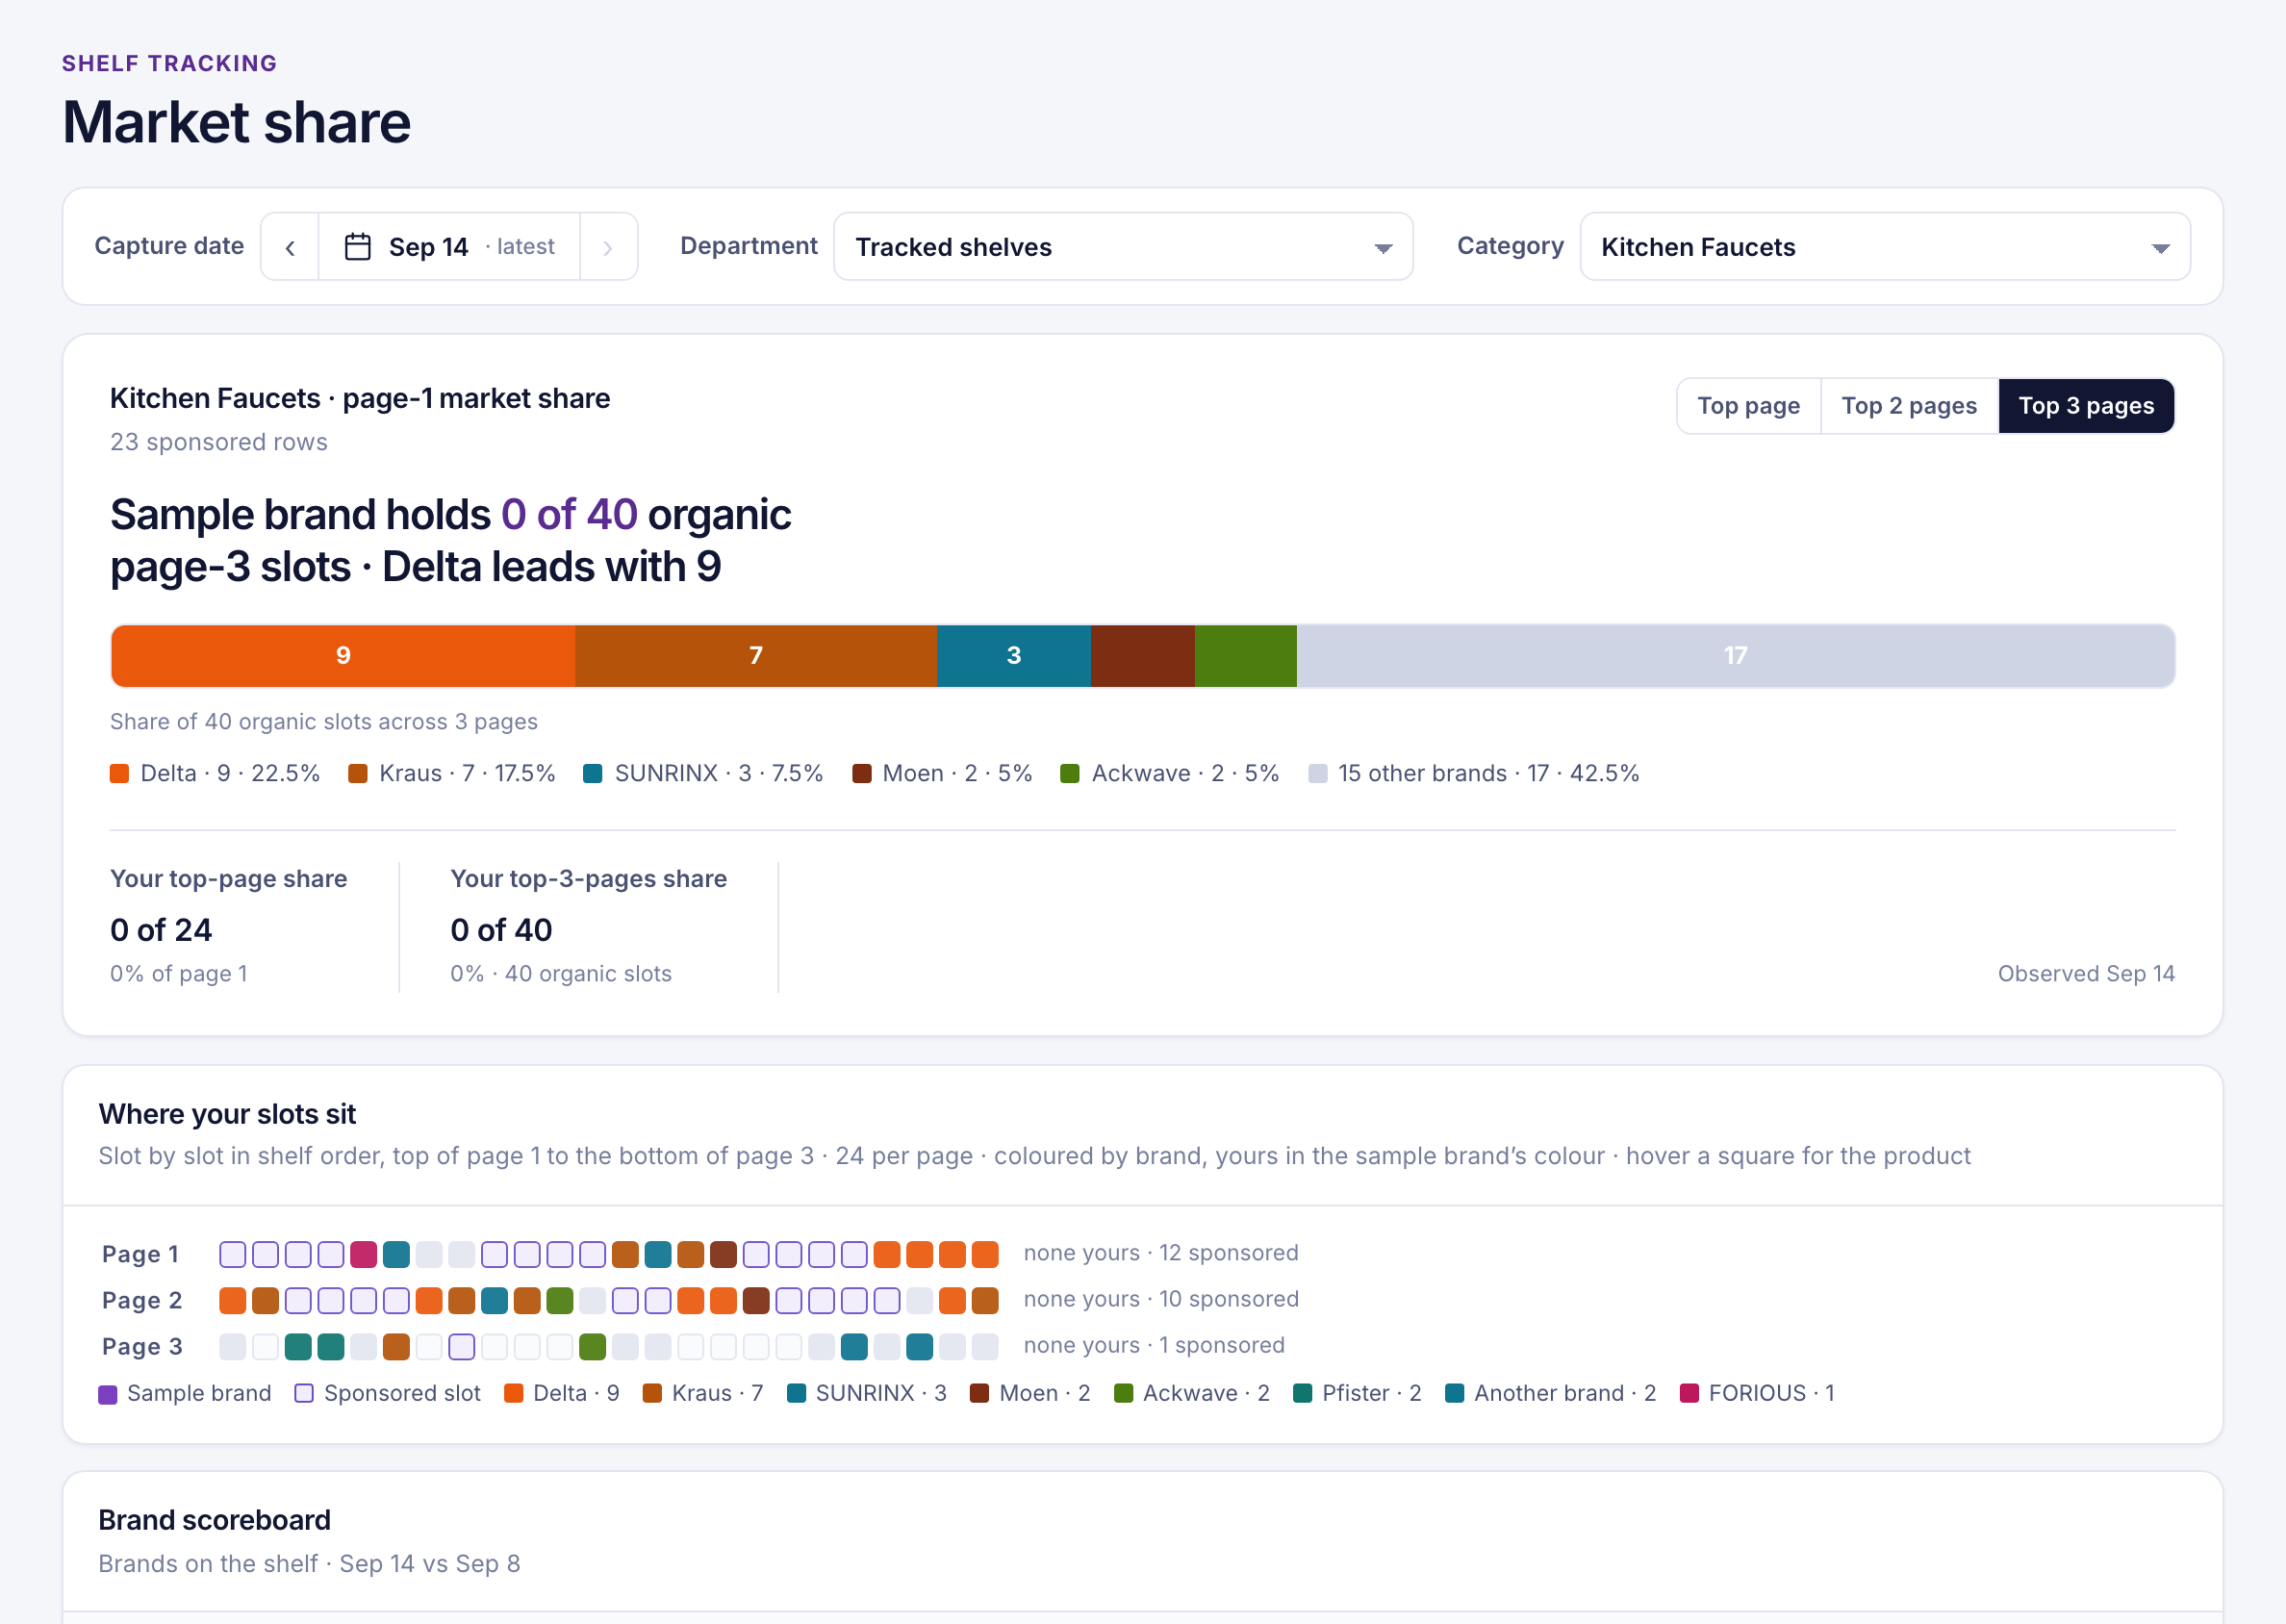Switch to Top page view

point(1748,406)
